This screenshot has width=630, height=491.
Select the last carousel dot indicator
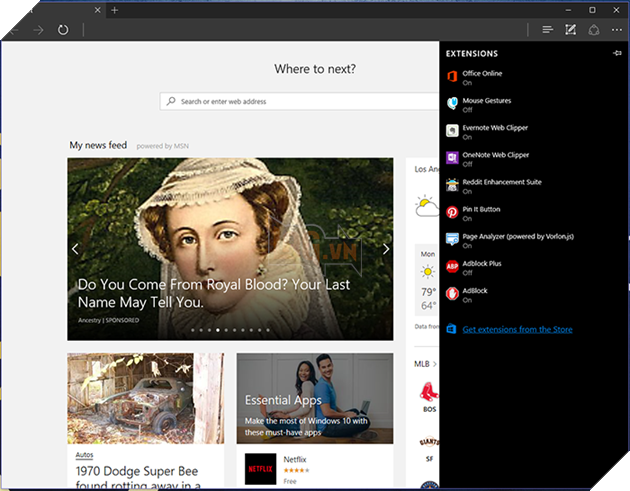click(x=268, y=330)
